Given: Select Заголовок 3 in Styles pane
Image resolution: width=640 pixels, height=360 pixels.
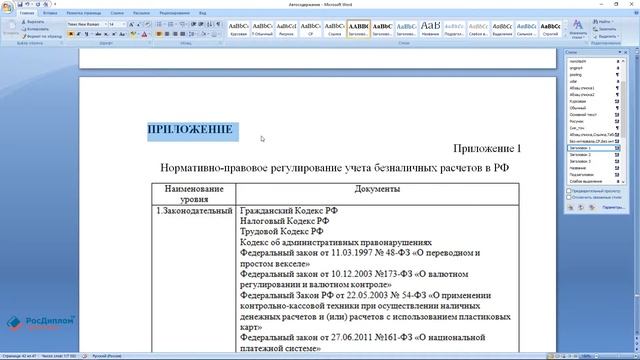Looking at the screenshot, I should click(x=594, y=161).
